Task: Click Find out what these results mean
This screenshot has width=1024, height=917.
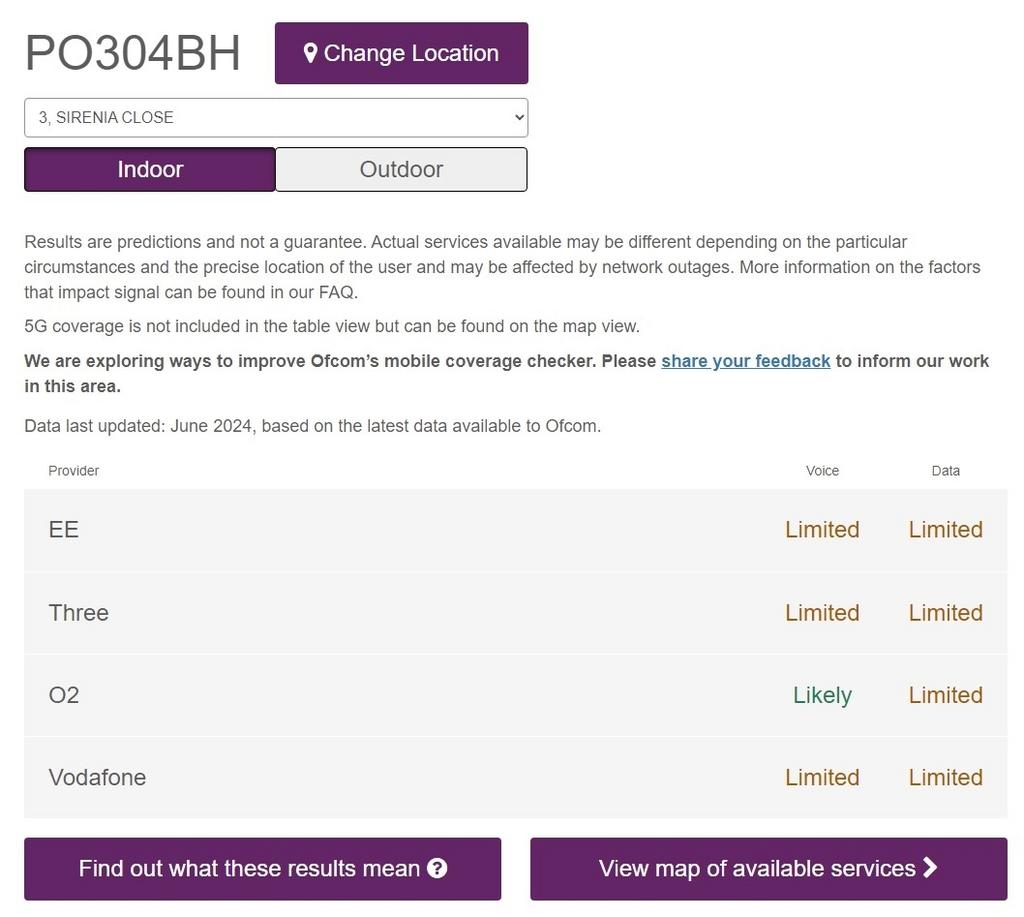Action: (262, 868)
